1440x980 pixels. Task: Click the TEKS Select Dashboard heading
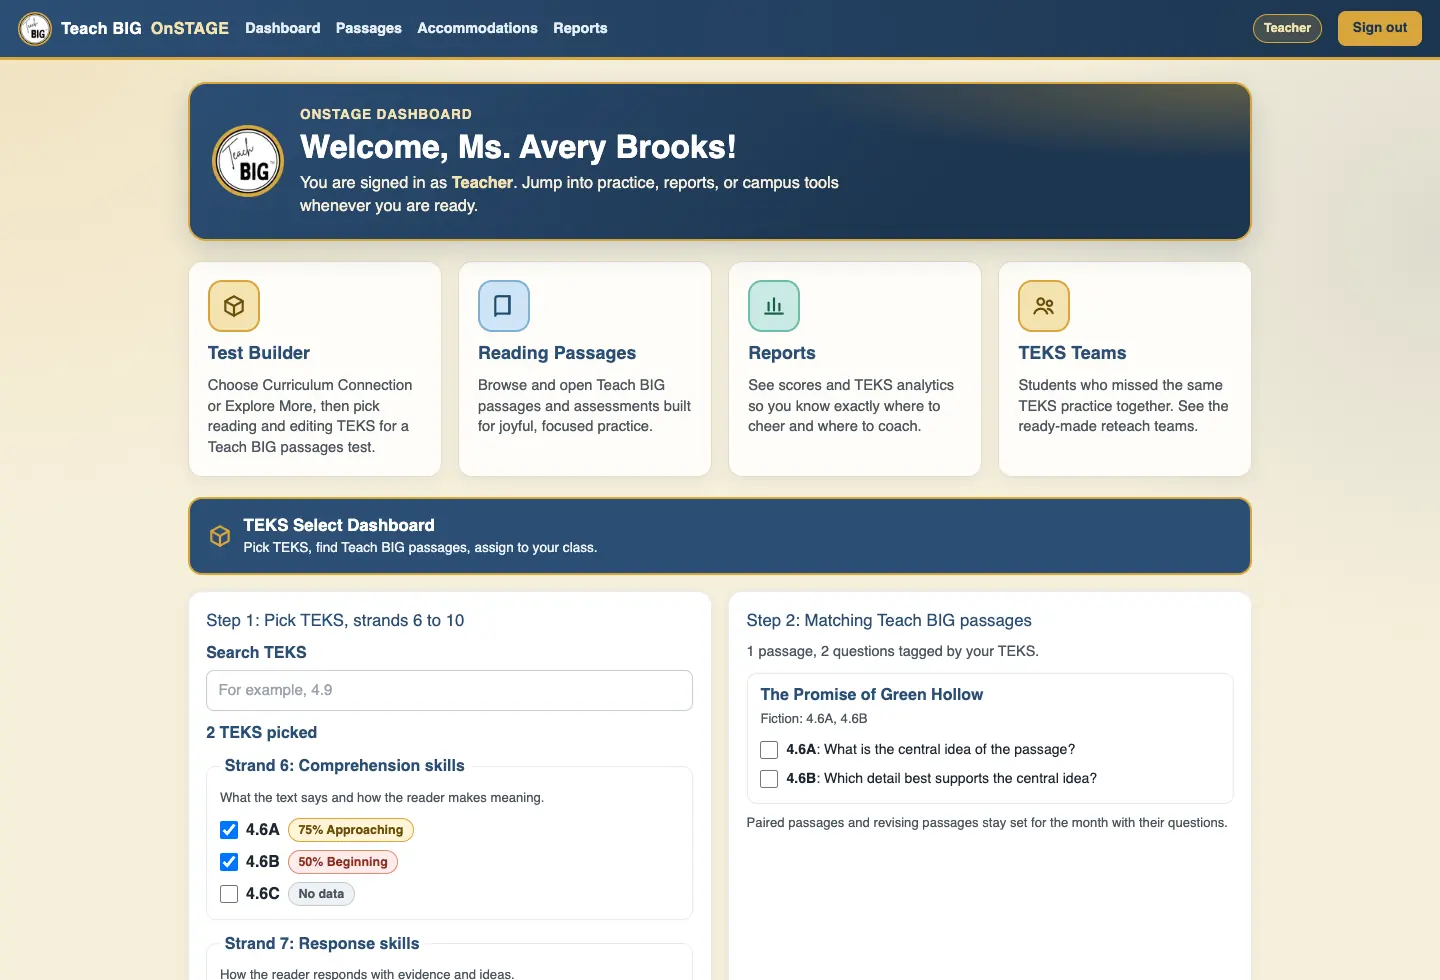click(x=339, y=525)
